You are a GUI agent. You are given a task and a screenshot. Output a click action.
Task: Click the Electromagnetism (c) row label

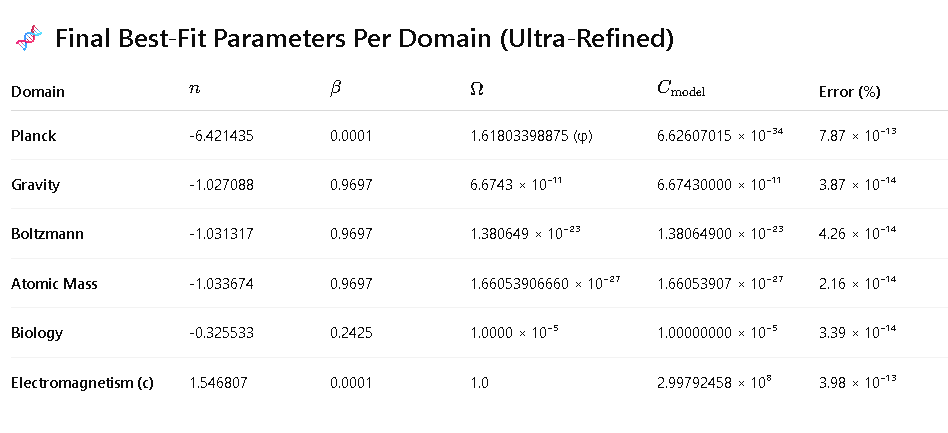[82, 382]
